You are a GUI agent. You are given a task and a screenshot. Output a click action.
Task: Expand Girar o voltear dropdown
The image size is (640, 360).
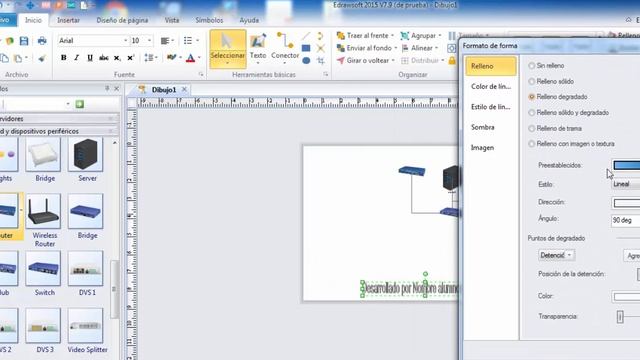pyautogui.click(x=393, y=60)
